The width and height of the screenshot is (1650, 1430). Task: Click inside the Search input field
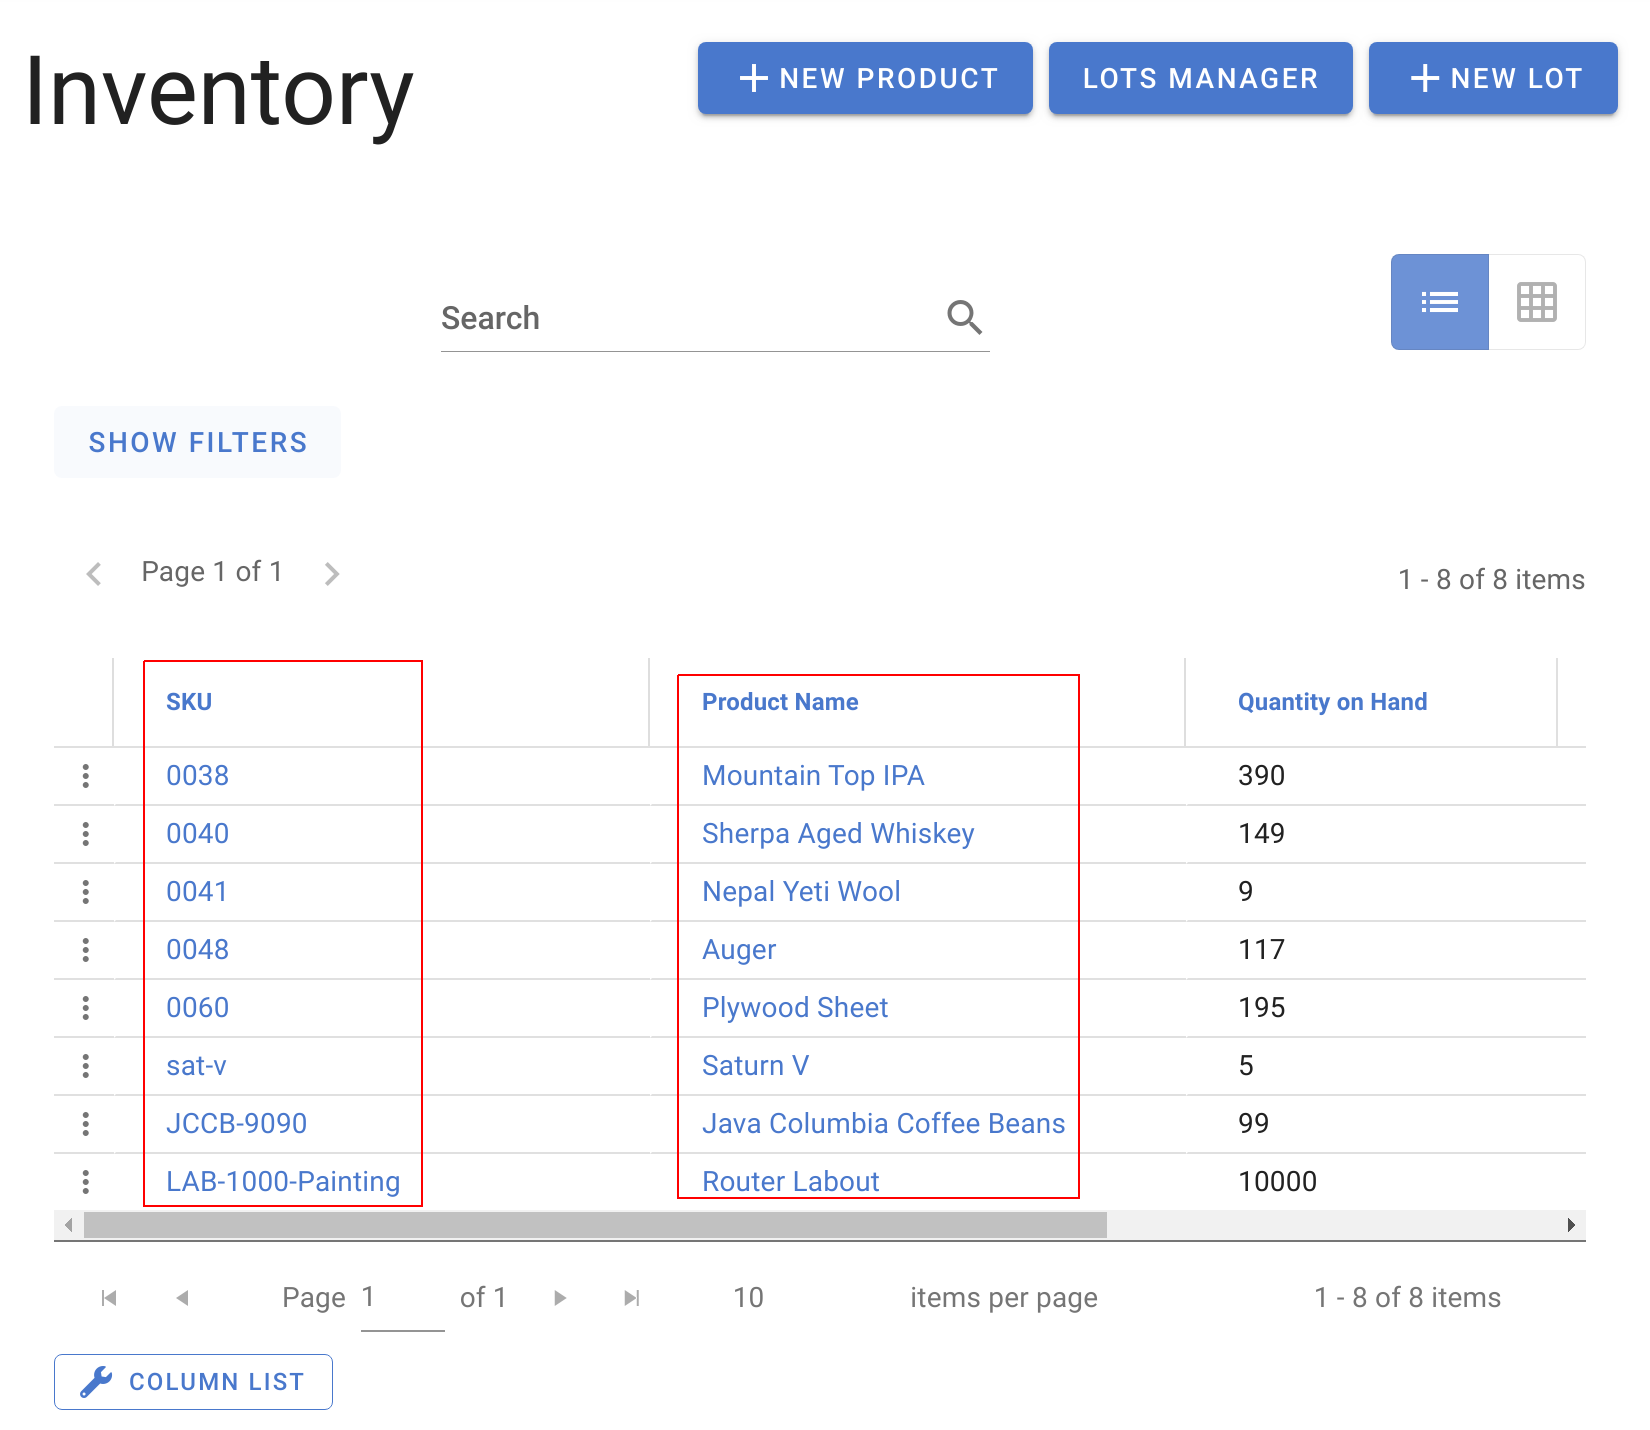(x=650, y=318)
